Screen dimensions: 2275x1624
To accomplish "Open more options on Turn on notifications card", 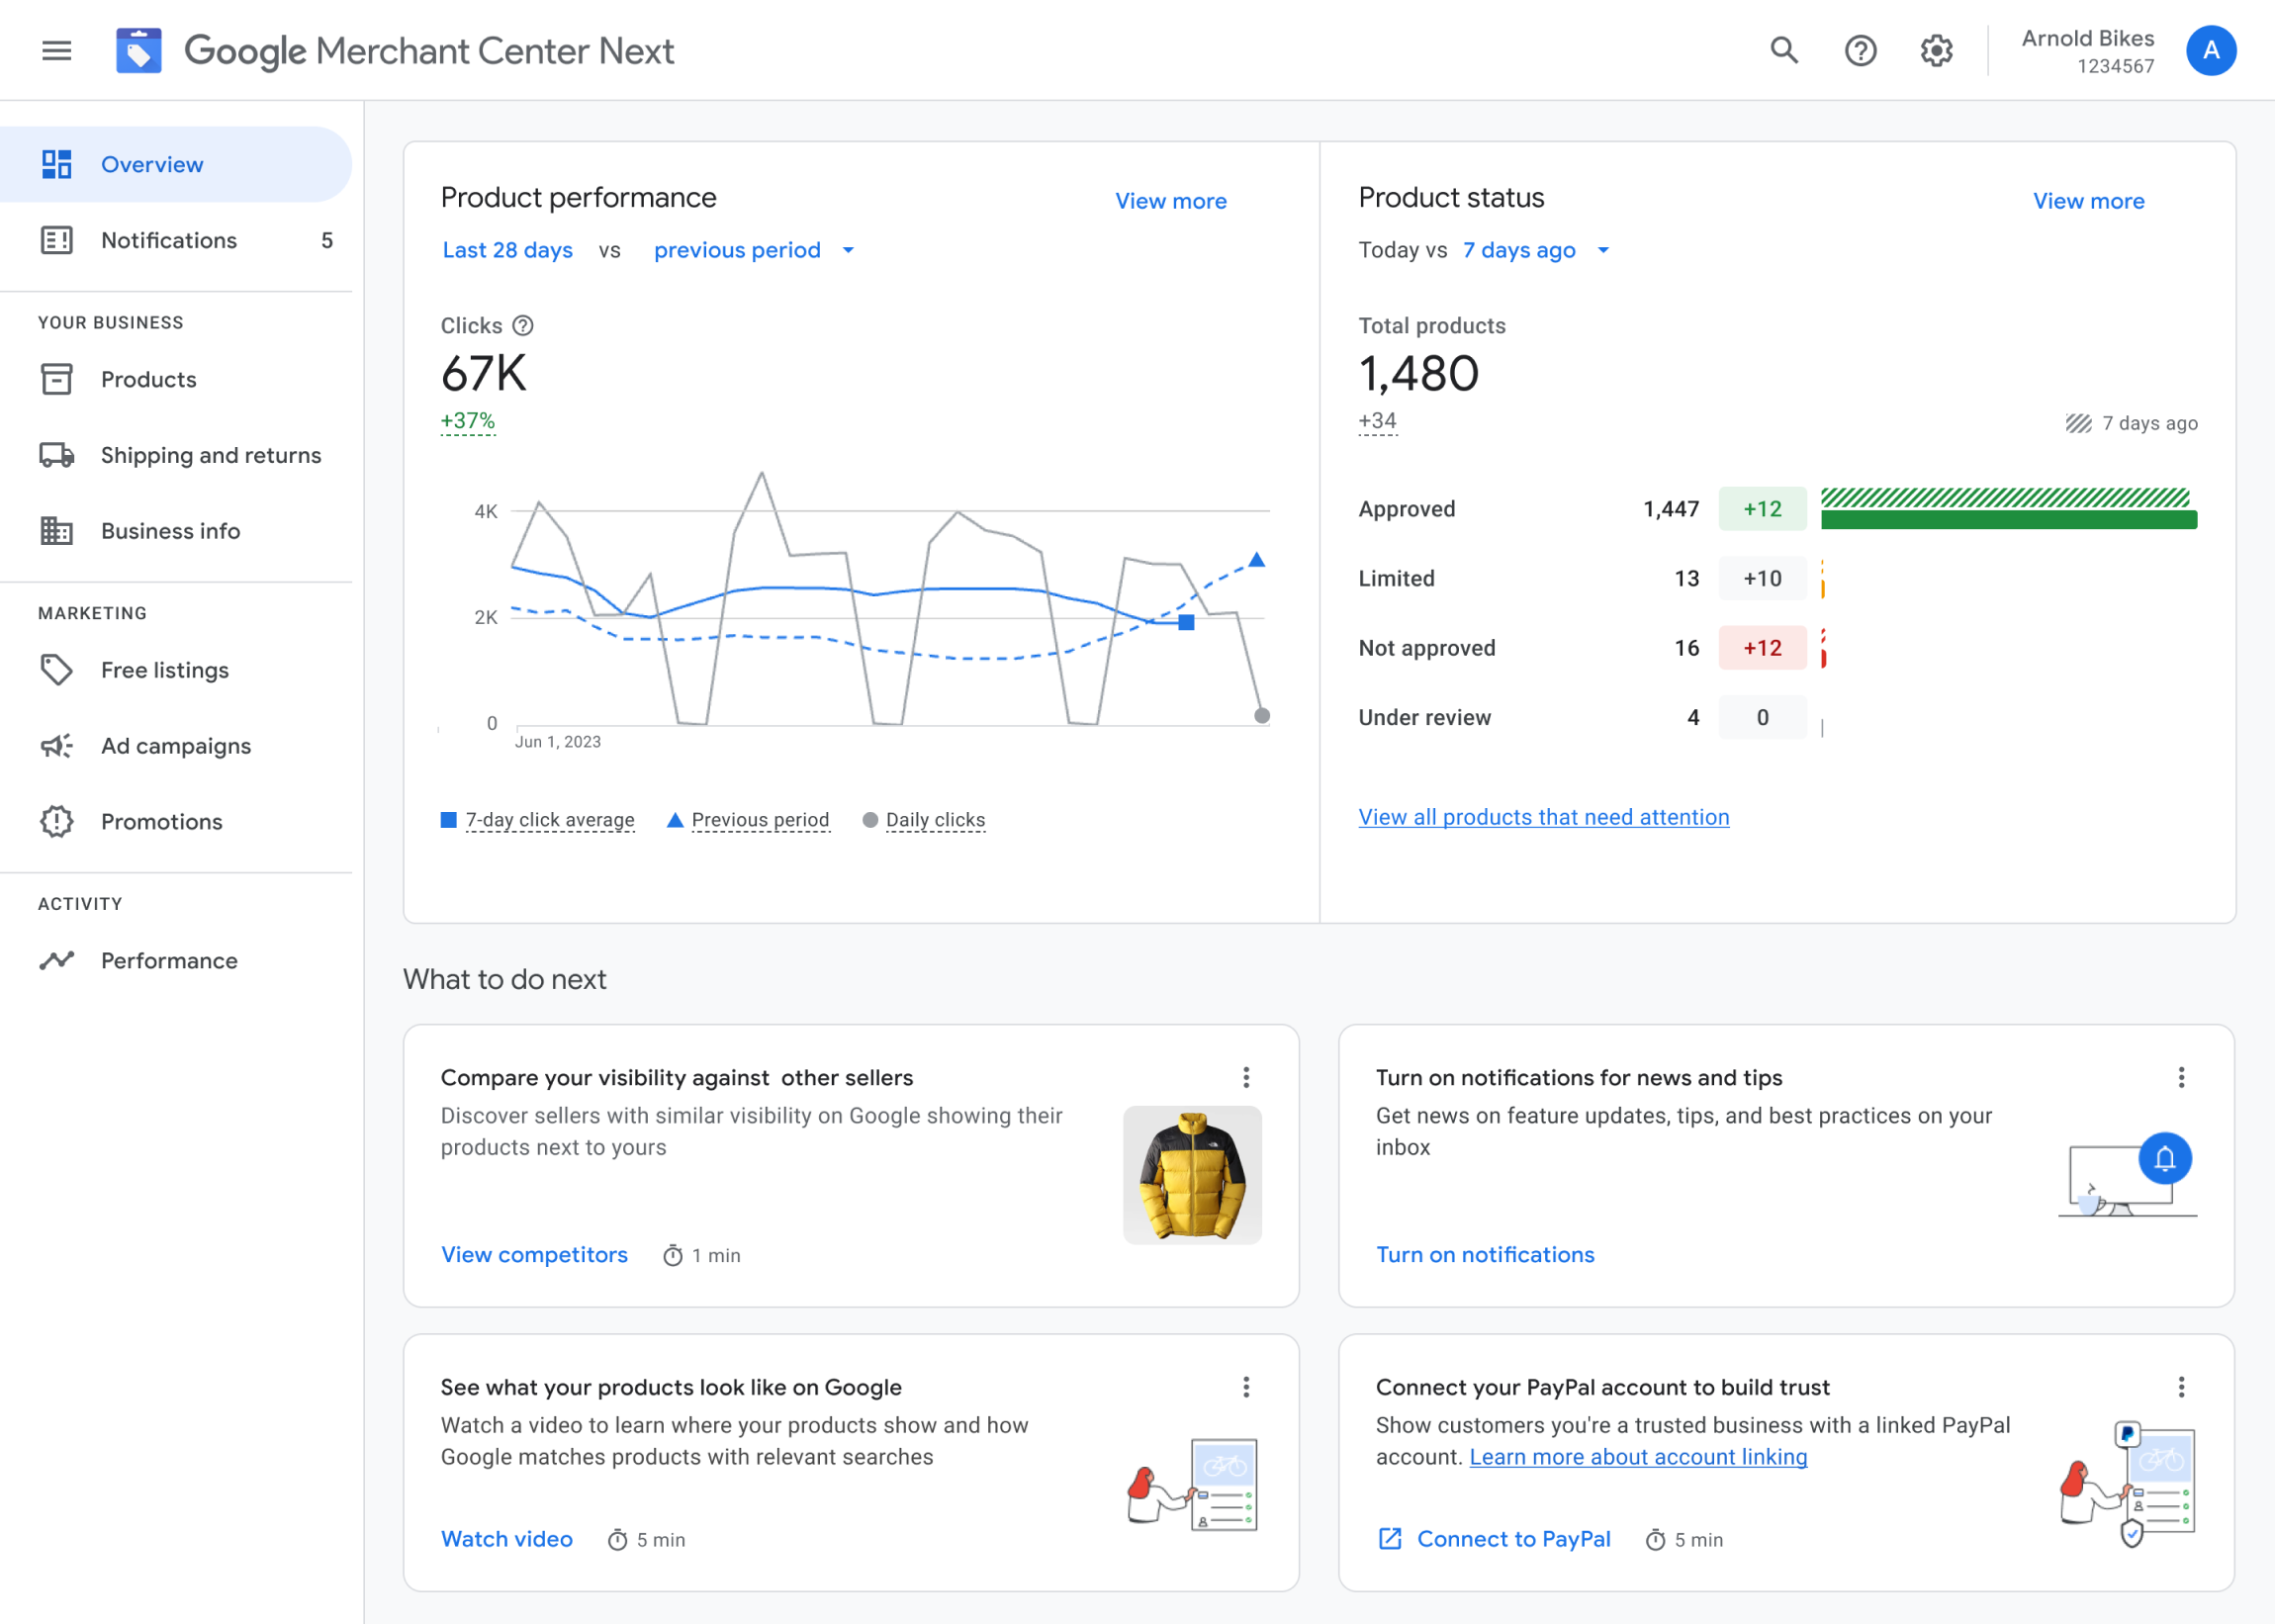I will point(2181,1077).
